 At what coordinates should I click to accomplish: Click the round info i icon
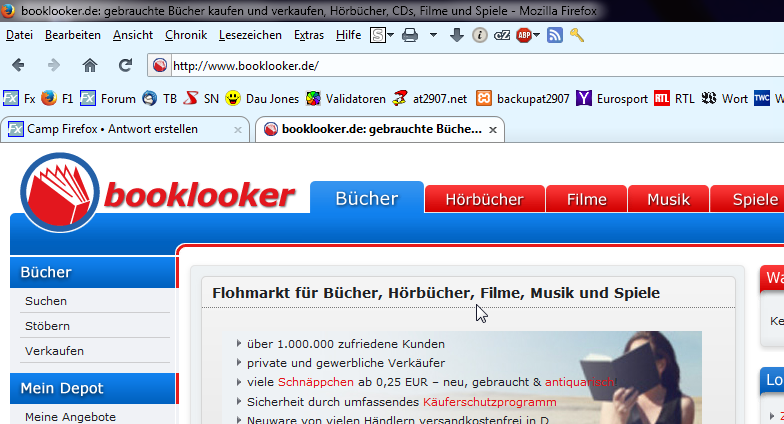coord(480,35)
